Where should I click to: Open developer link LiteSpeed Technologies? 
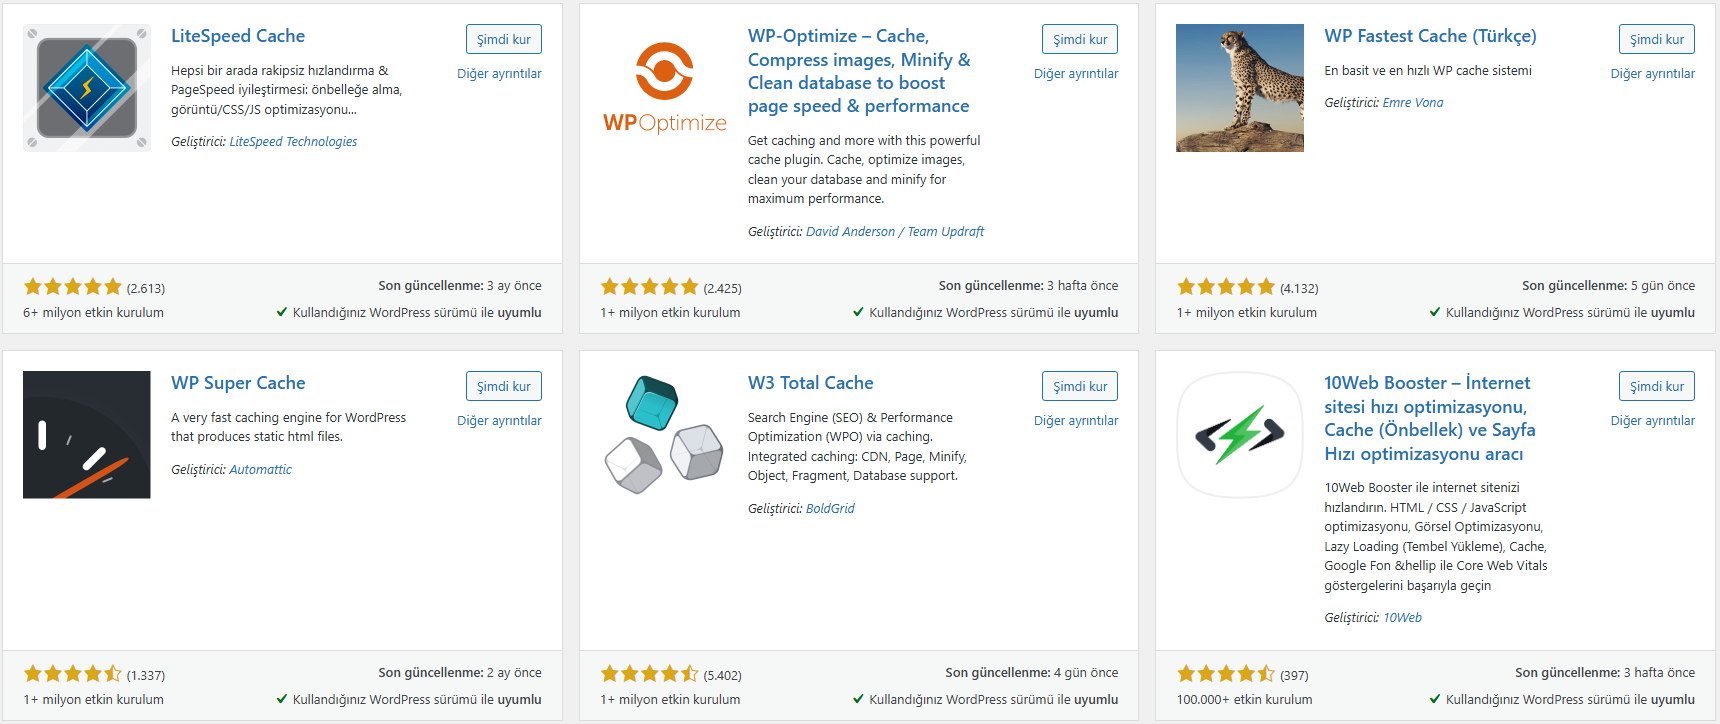coord(293,142)
